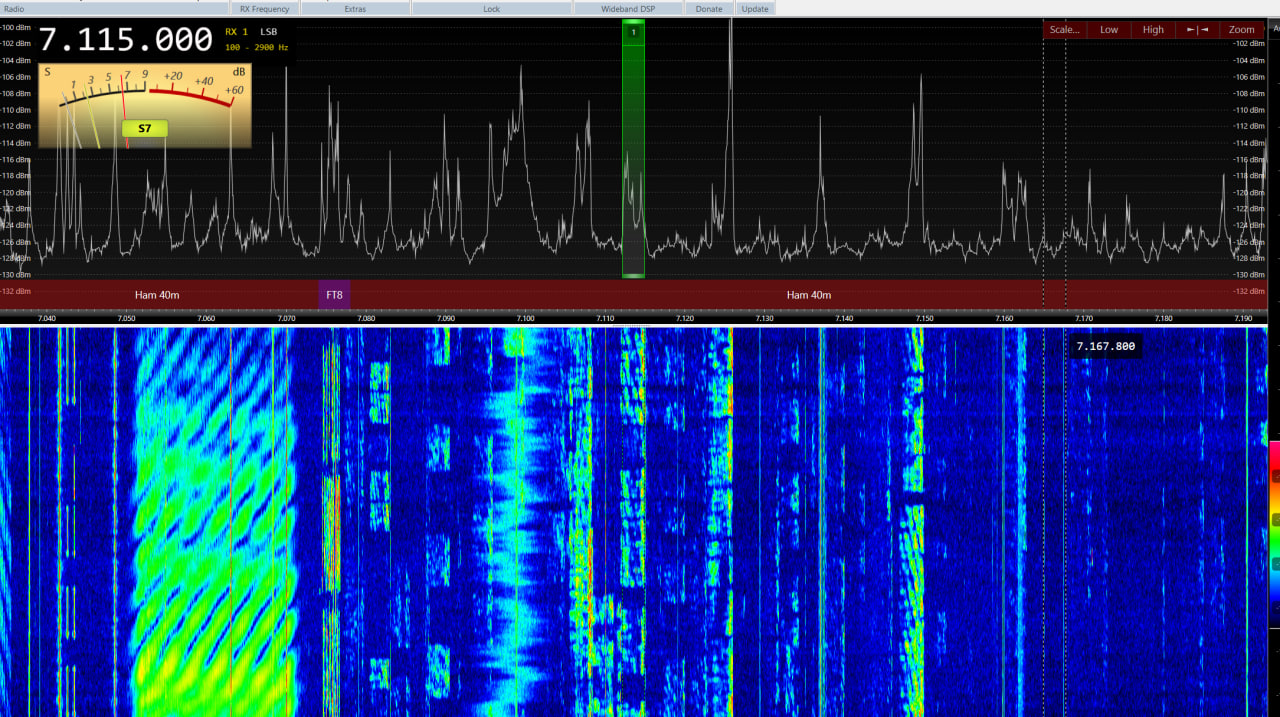Click the 7.115.000 frequency display
1280x717 pixels.
point(126,40)
